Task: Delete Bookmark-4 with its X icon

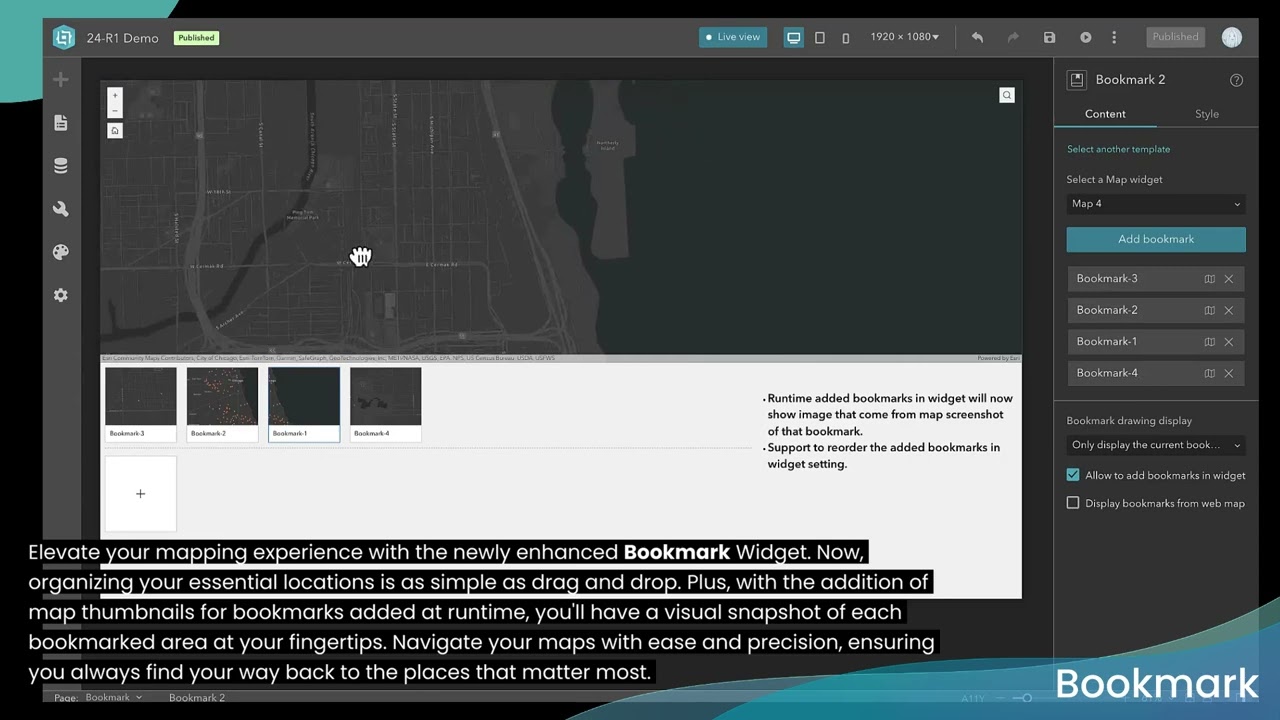Action: pos(1229,373)
